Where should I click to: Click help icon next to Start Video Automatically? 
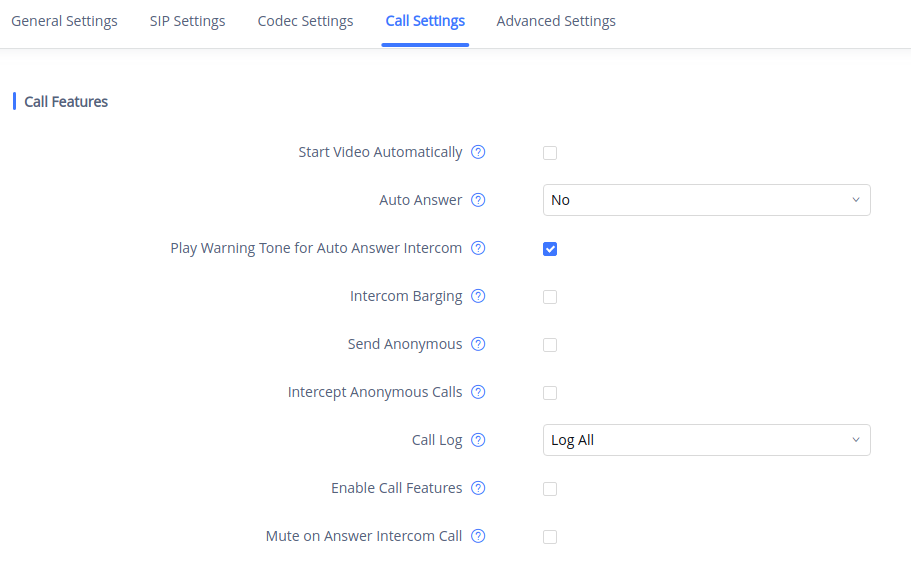[x=478, y=153]
